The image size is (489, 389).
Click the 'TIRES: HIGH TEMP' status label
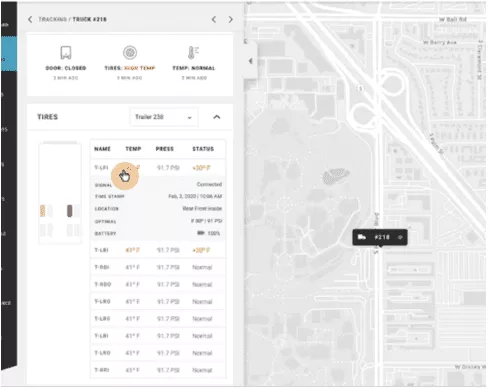(130, 68)
